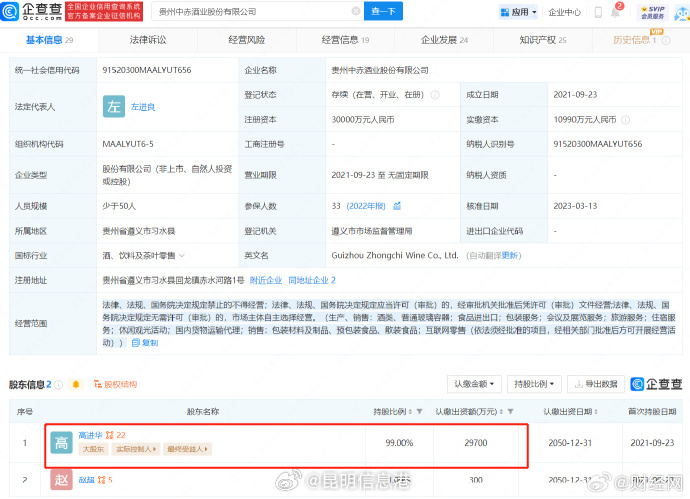Click 更新 link for English name
The height and width of the screenshot is (499, 690).
510,256
